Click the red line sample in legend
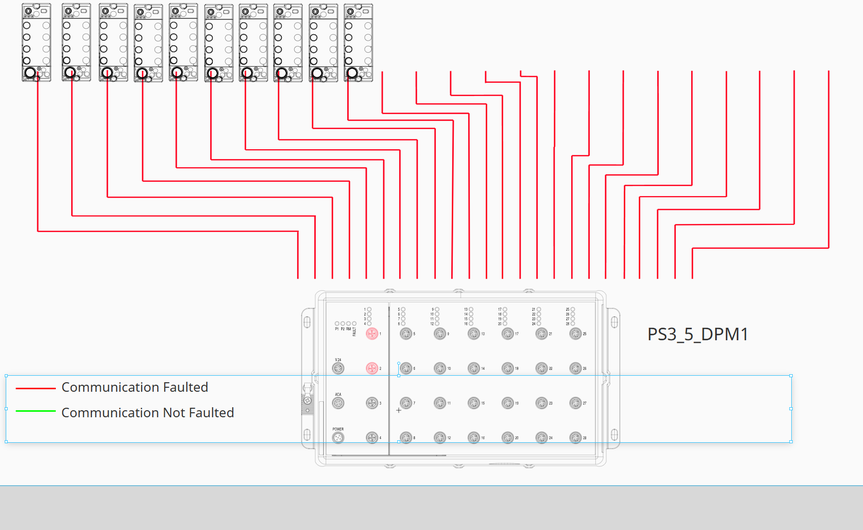 point(36,388)
